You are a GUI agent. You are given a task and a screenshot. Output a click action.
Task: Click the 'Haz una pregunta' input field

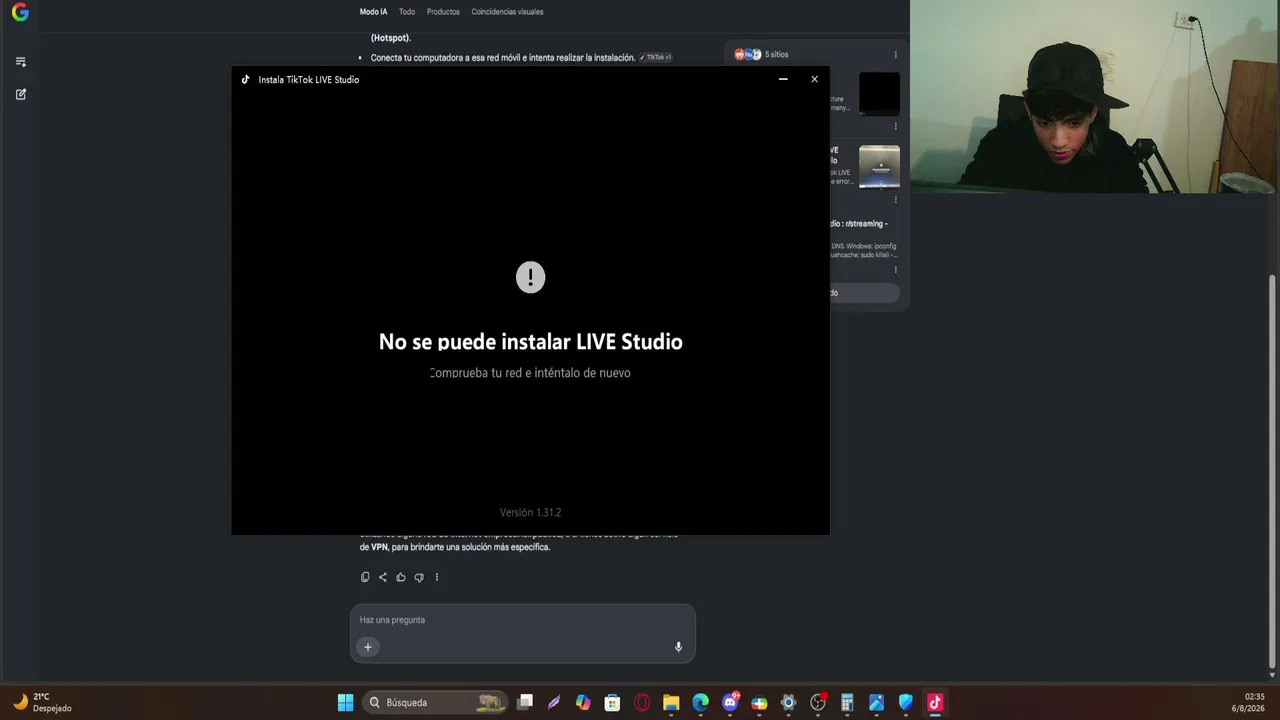coord(522,620)
